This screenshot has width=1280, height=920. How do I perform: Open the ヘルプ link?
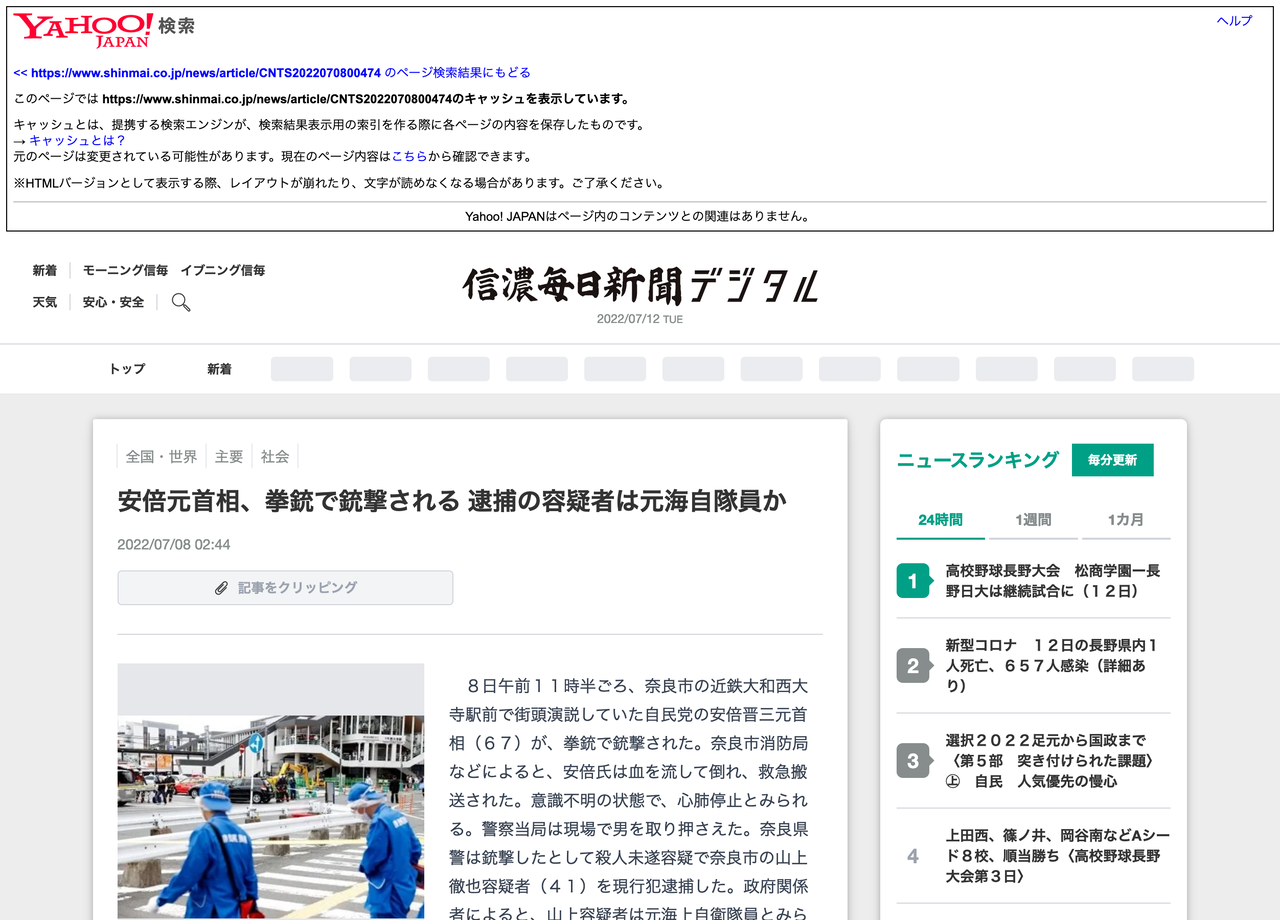(x=1234, y=21)
